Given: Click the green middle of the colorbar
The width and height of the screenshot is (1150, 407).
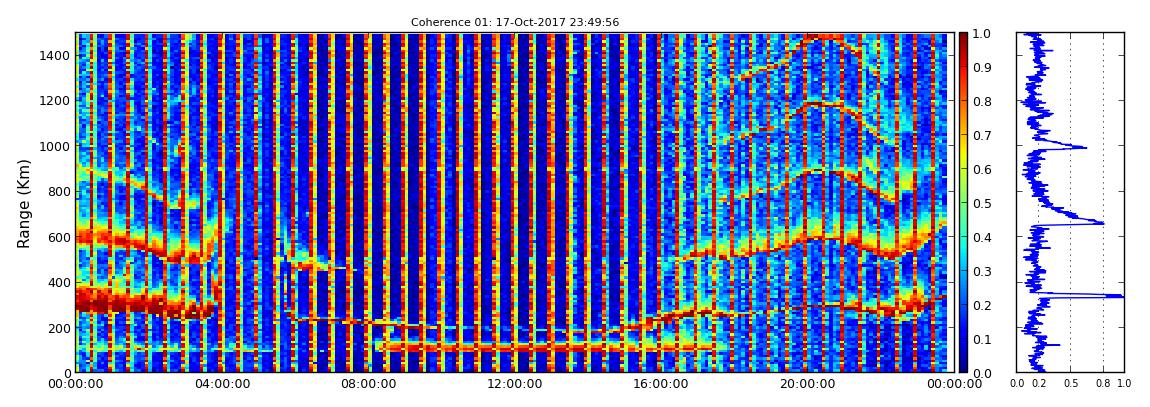Looking at the screenshot, I should click(x=964, y=203).
